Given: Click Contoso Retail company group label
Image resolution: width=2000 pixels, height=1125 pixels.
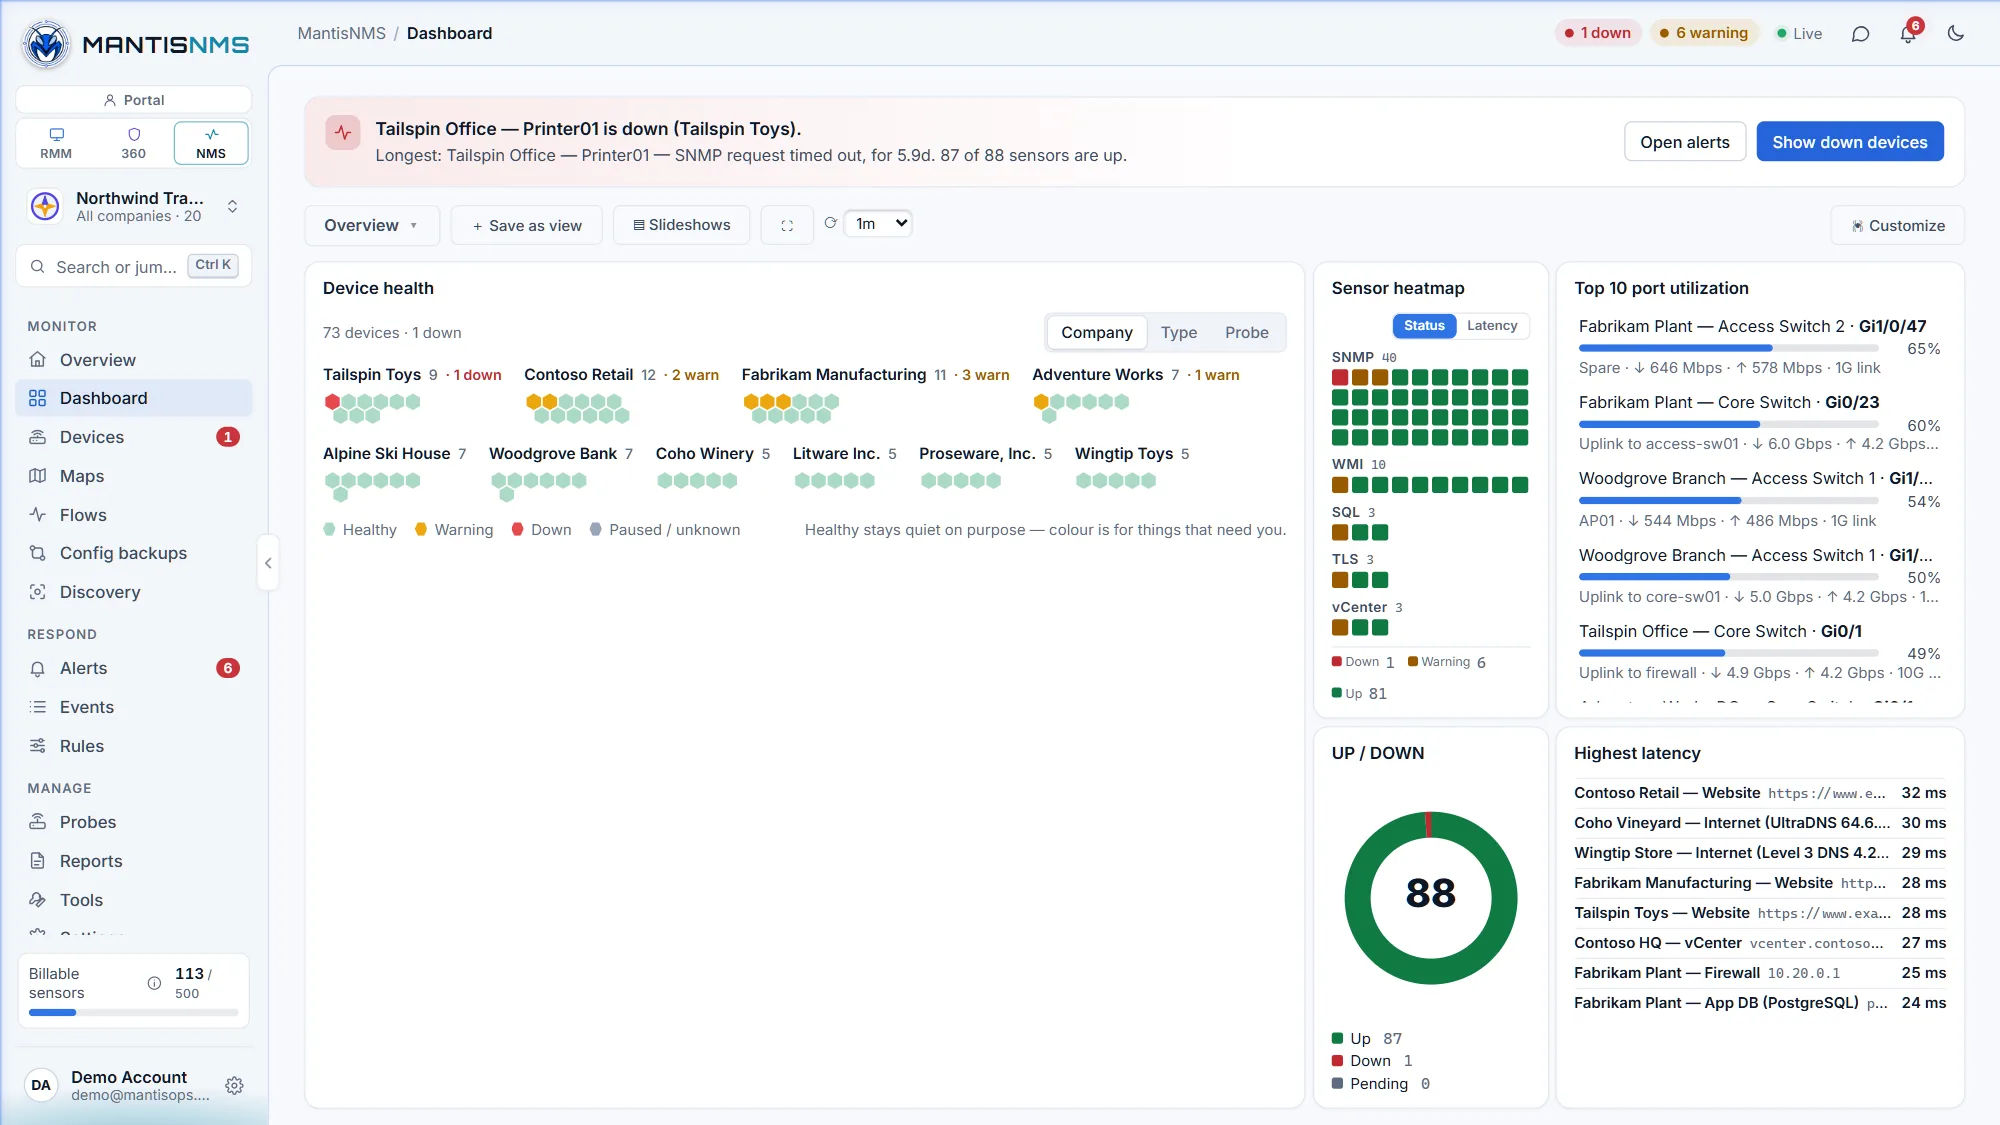Looking at the screenshot, I should tap(578, 375).
